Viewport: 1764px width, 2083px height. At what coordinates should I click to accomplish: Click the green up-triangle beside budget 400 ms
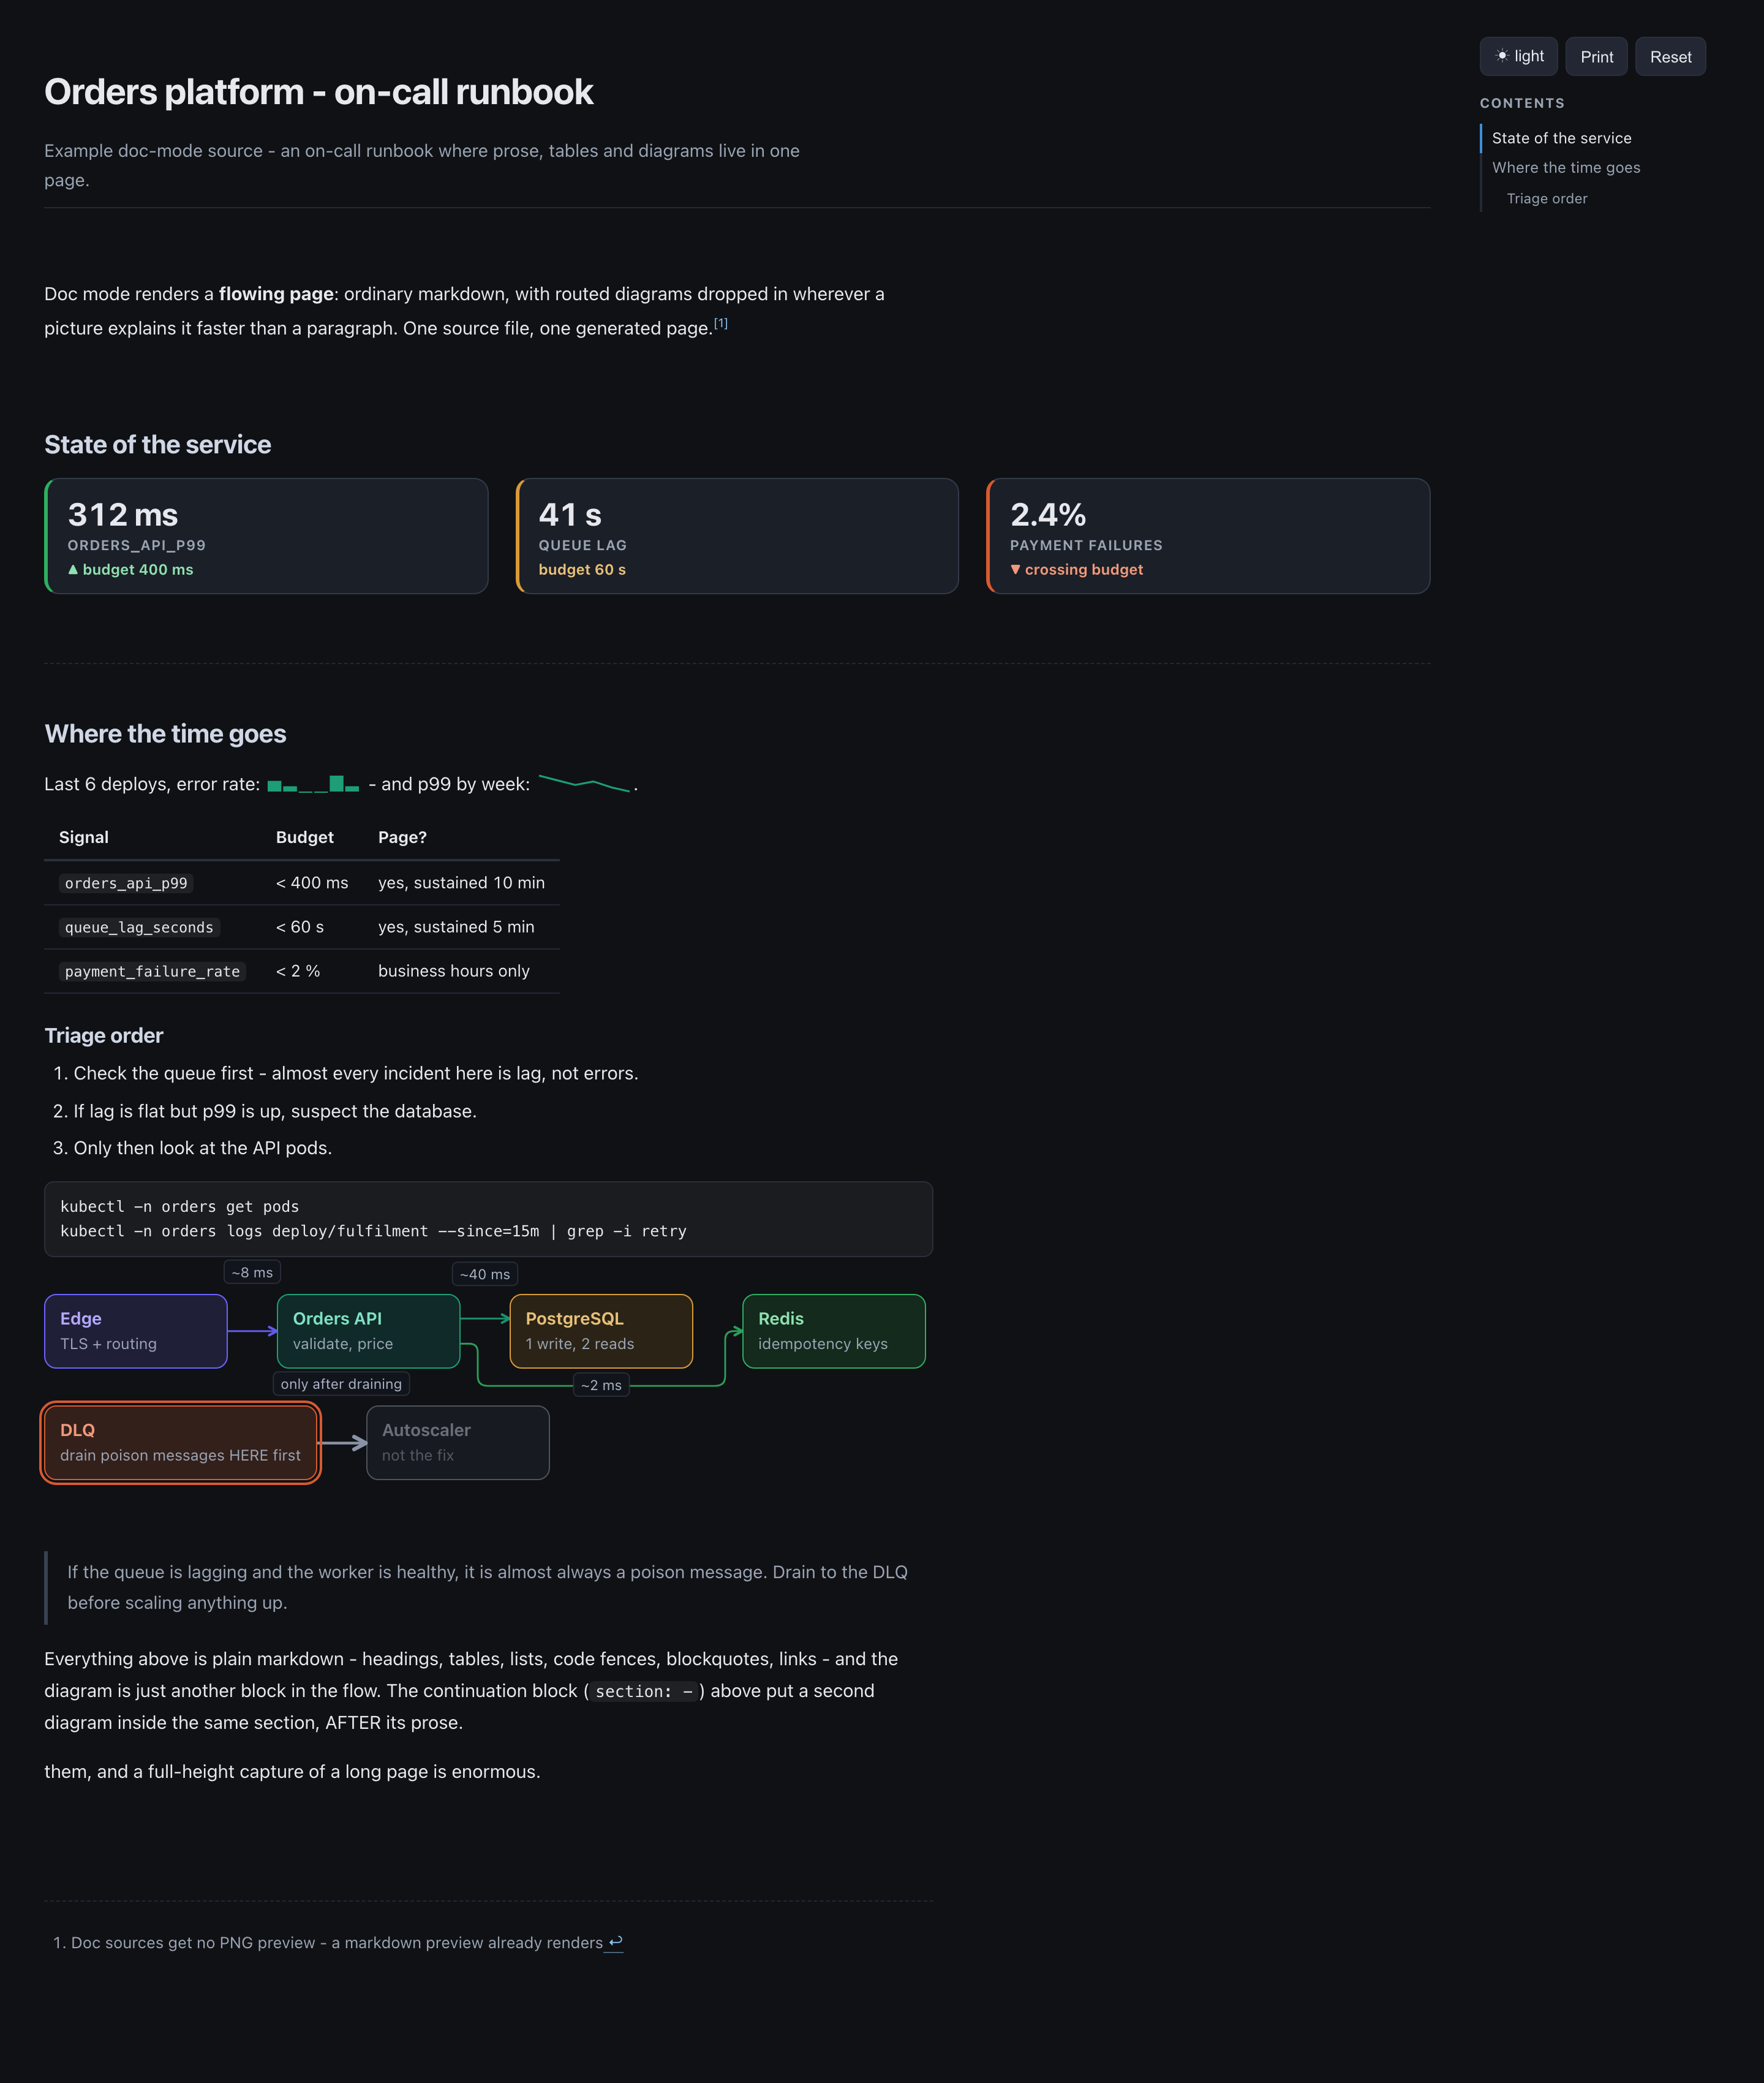[73, 569]
